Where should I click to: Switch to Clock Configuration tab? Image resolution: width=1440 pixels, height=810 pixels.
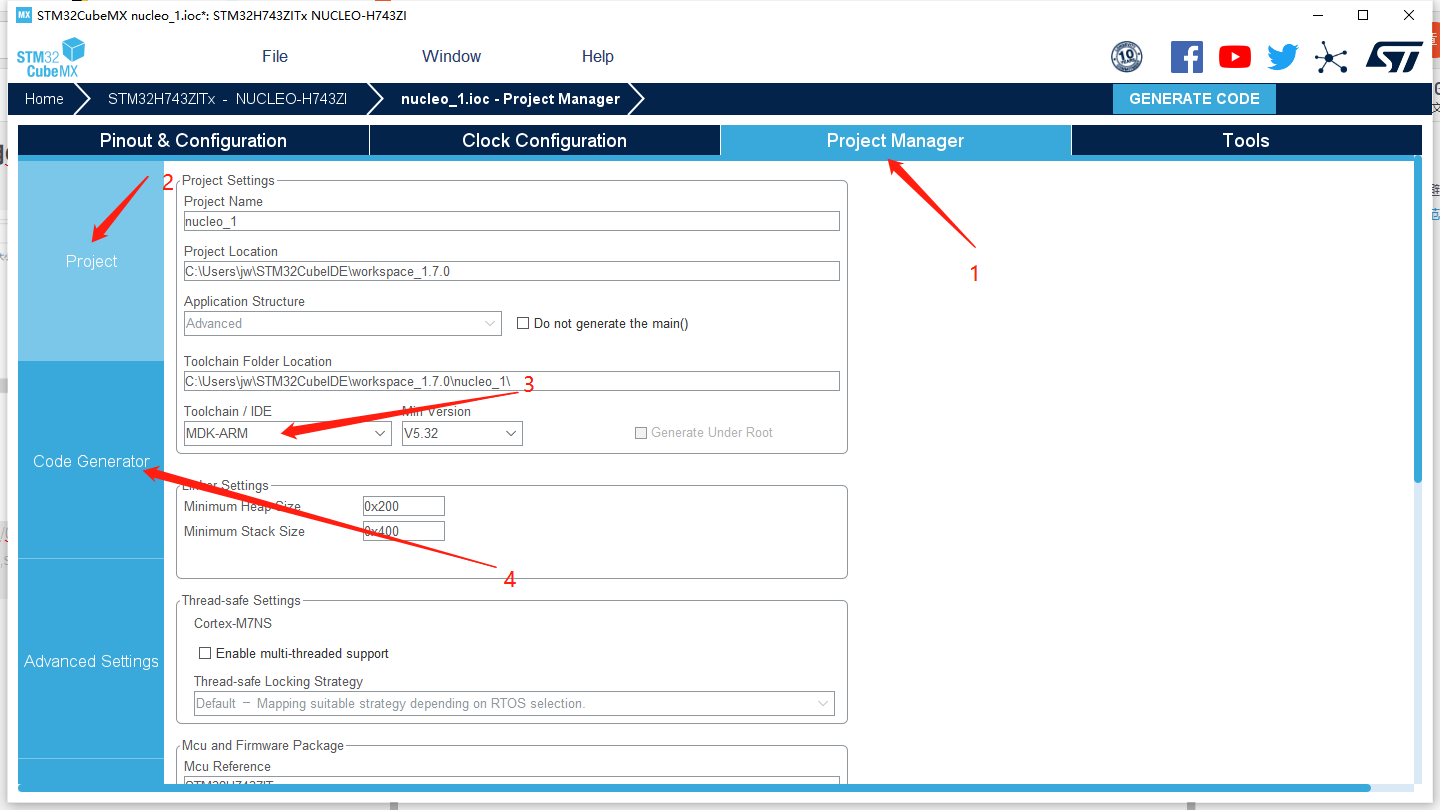tap(545, 141)
